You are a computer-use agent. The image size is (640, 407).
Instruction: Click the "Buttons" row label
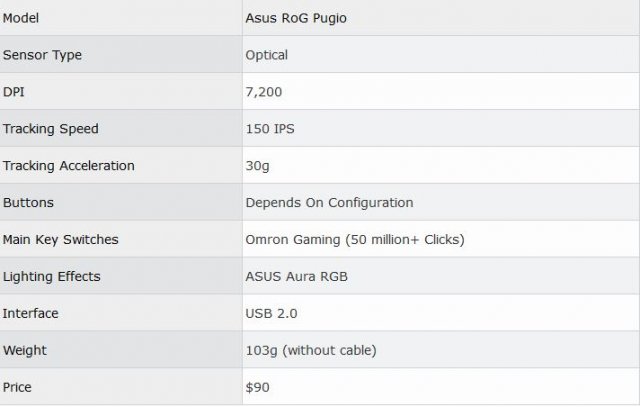coord(28,203)
